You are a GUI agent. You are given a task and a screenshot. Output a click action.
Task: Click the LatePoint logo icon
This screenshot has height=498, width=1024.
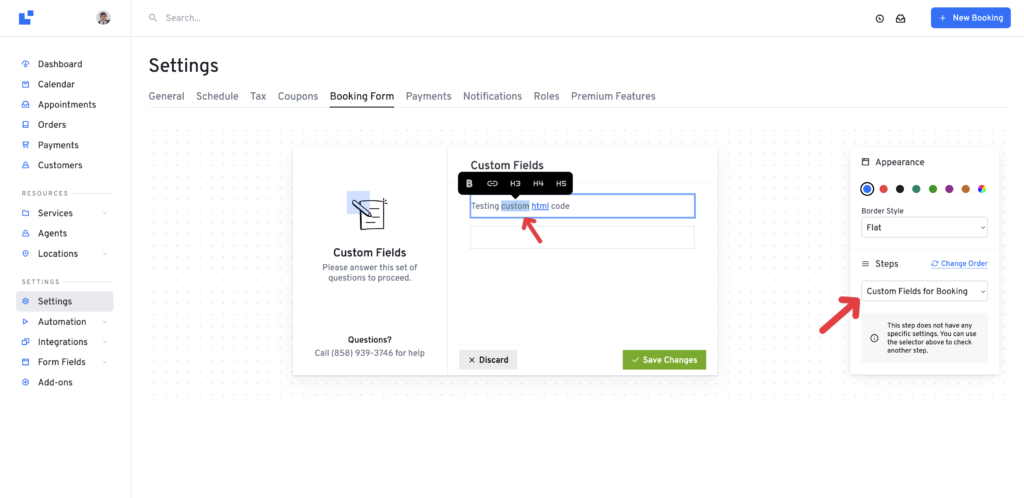(x=26, y=18)
